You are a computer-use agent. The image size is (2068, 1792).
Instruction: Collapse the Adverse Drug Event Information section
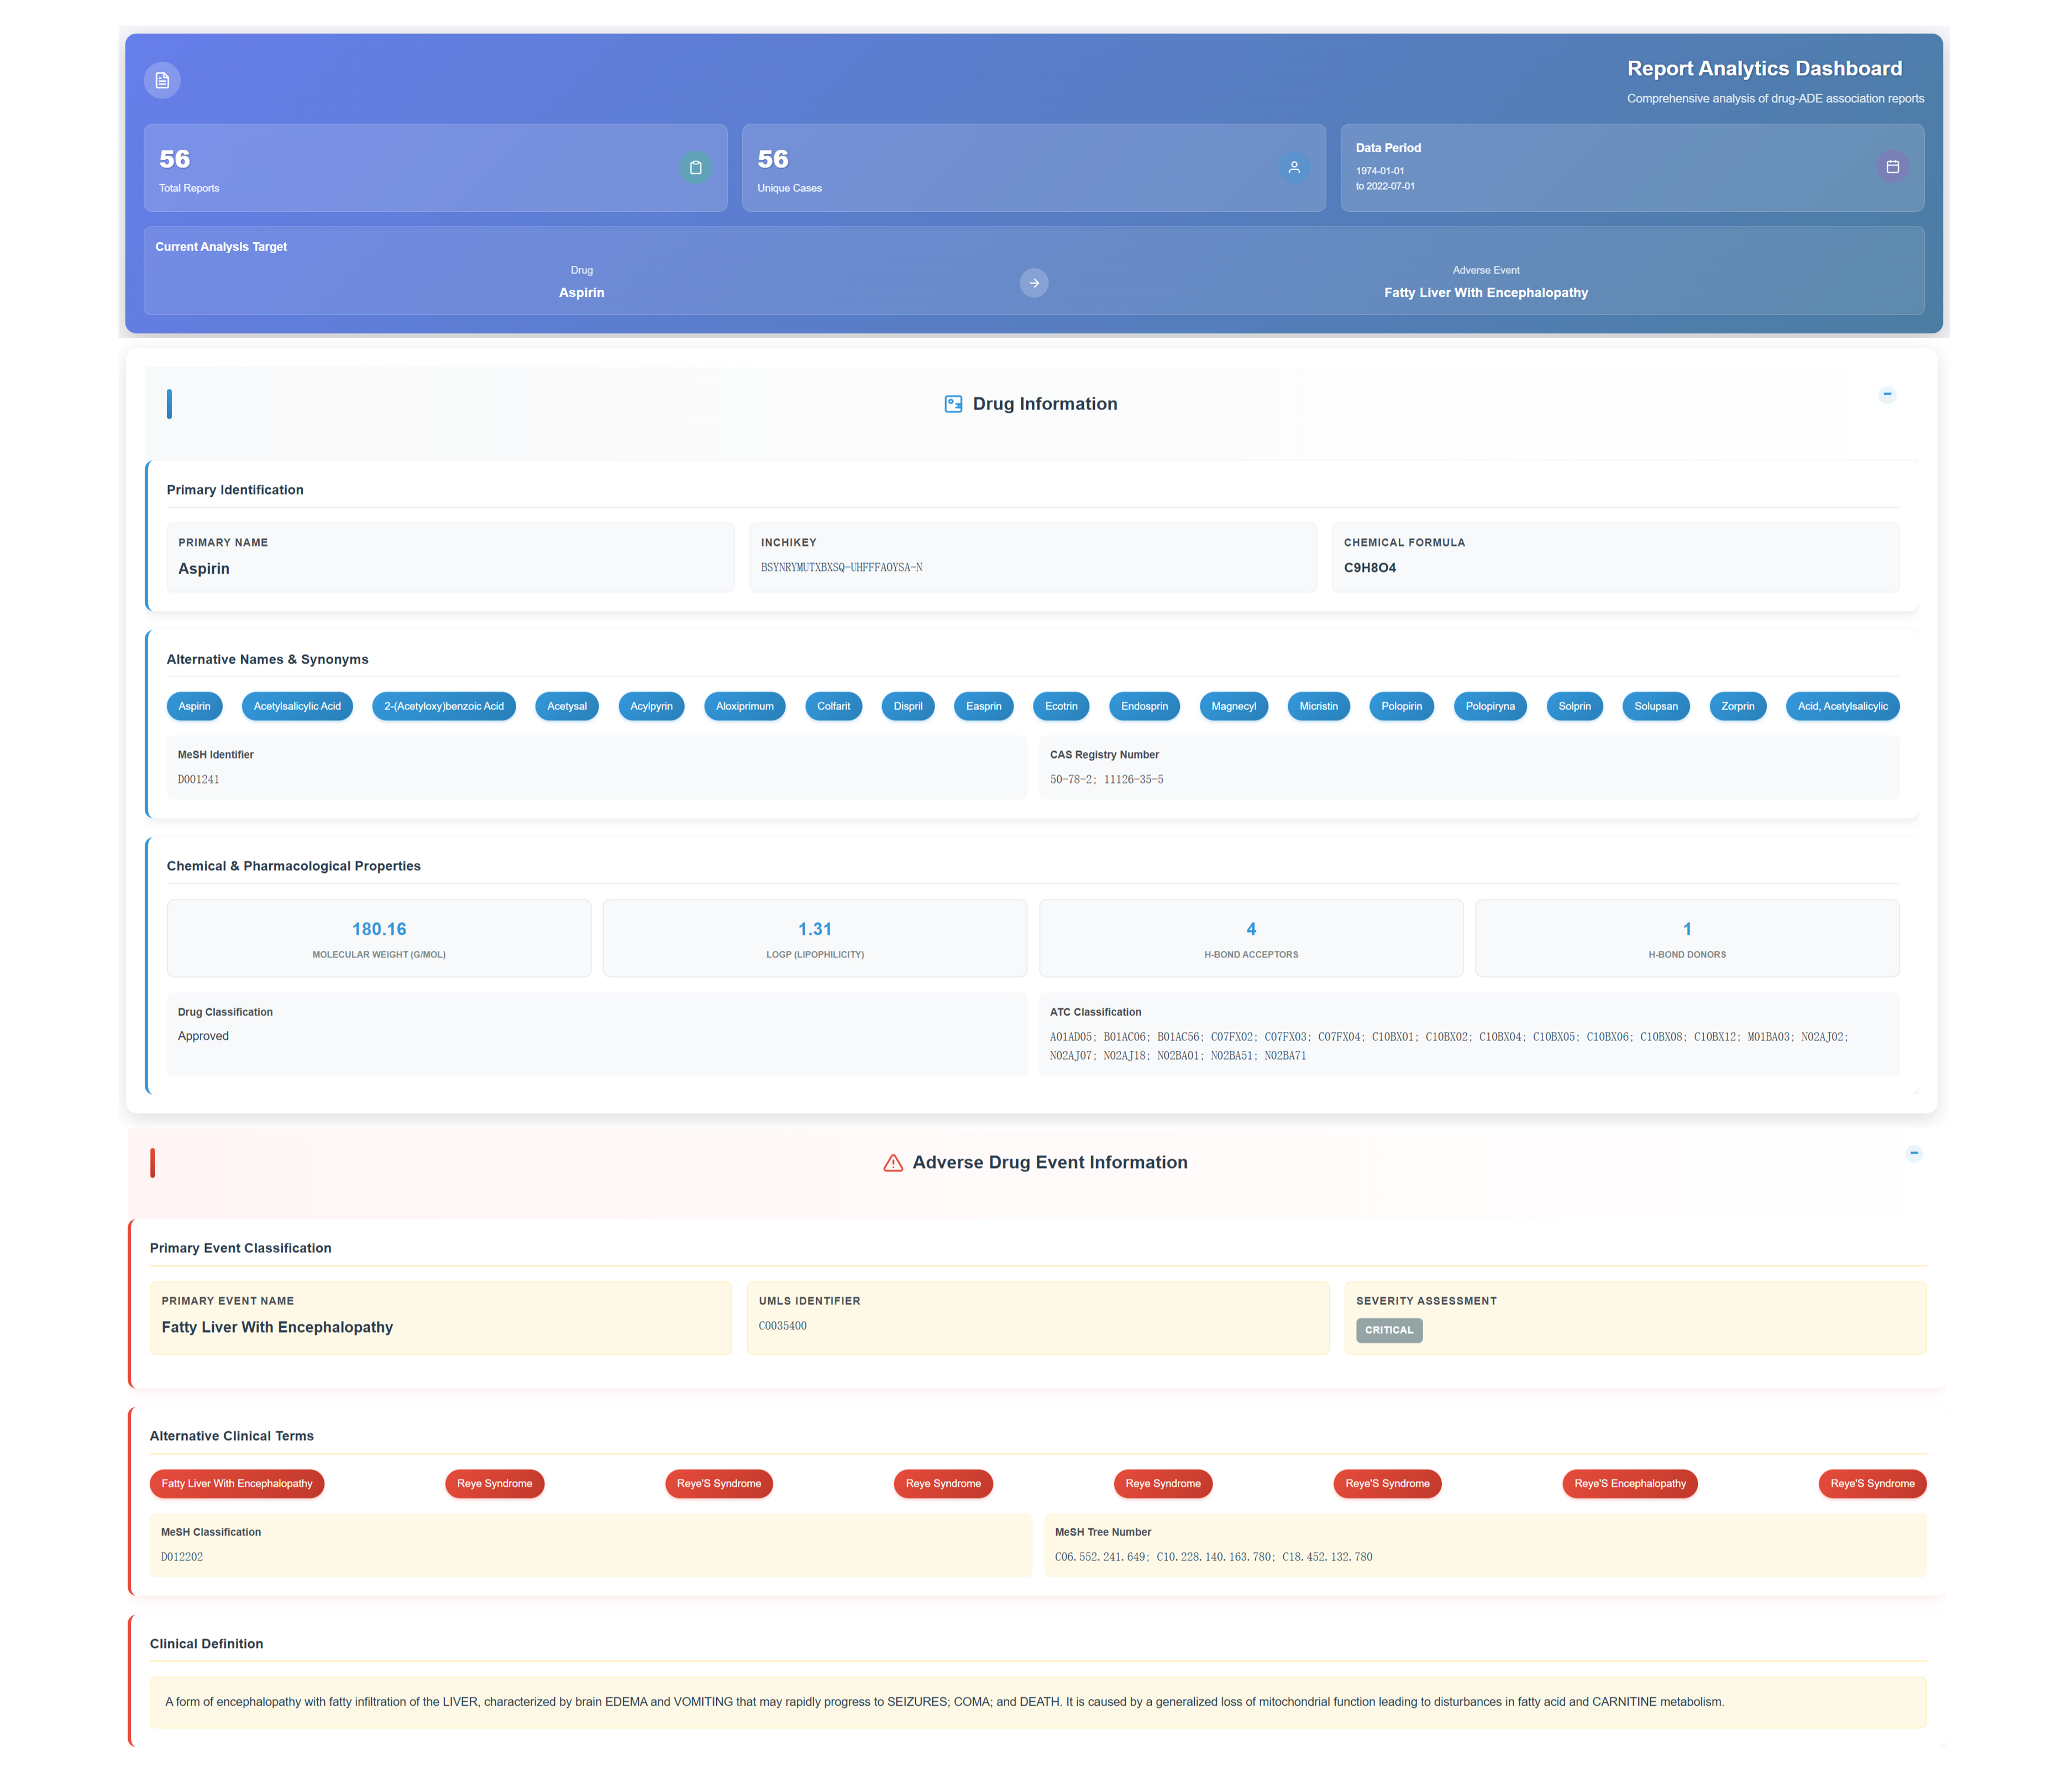[1913, 1153]
